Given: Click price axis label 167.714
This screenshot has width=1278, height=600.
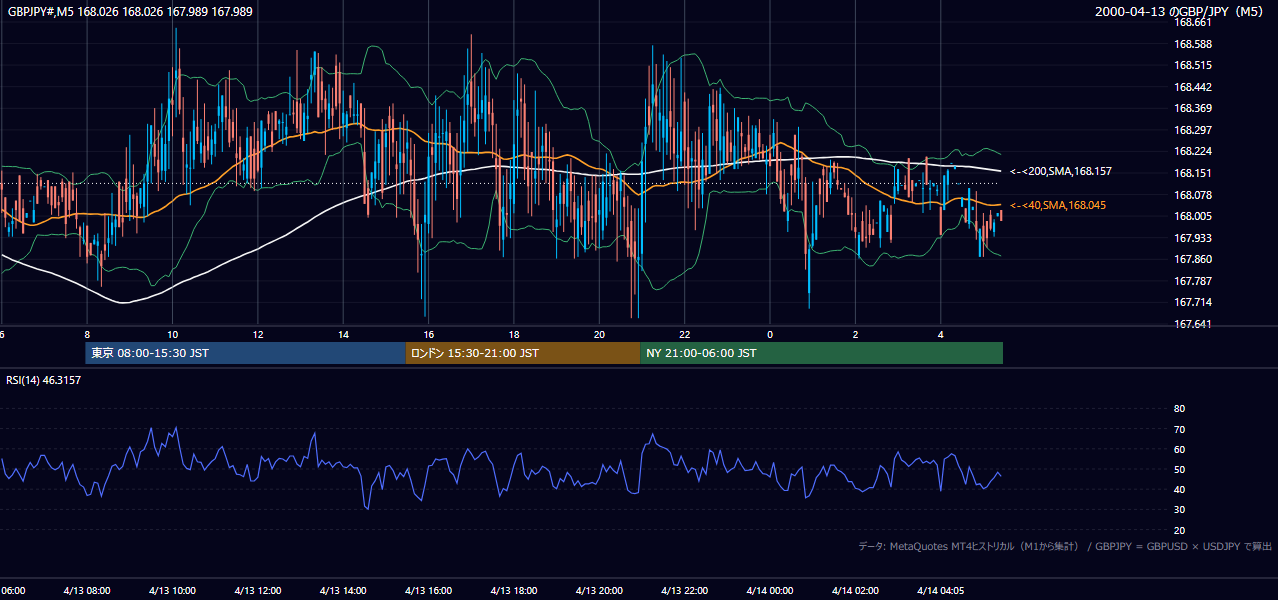Looking at the screenshot, I should pos(1192,302).
